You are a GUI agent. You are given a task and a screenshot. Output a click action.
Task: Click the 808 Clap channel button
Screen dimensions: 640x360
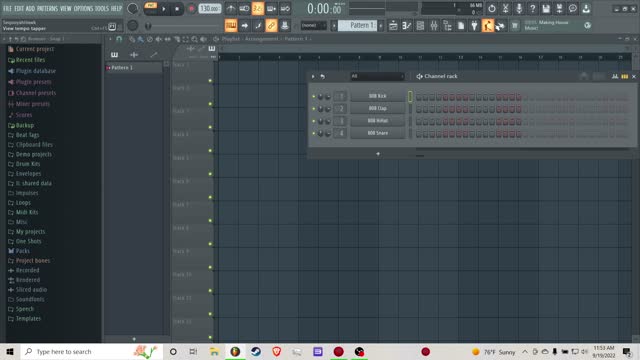point(378,108)
